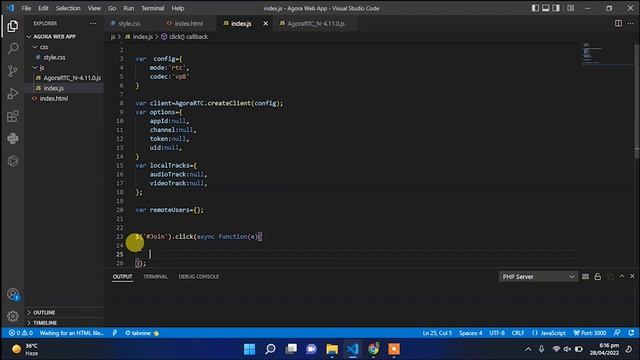
Task: Click tabnine status bar item
Action: (142, 333)
